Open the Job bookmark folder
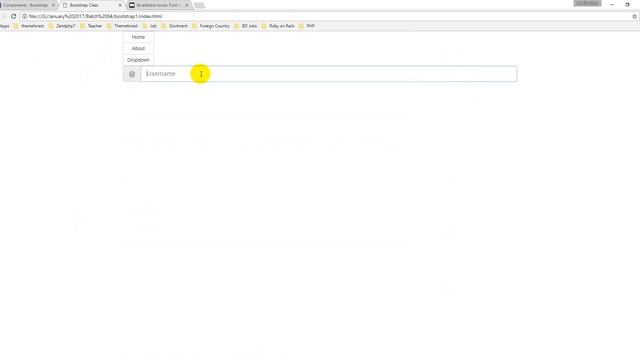The width and height of the screenshot is (640, 360). point(149,26)
